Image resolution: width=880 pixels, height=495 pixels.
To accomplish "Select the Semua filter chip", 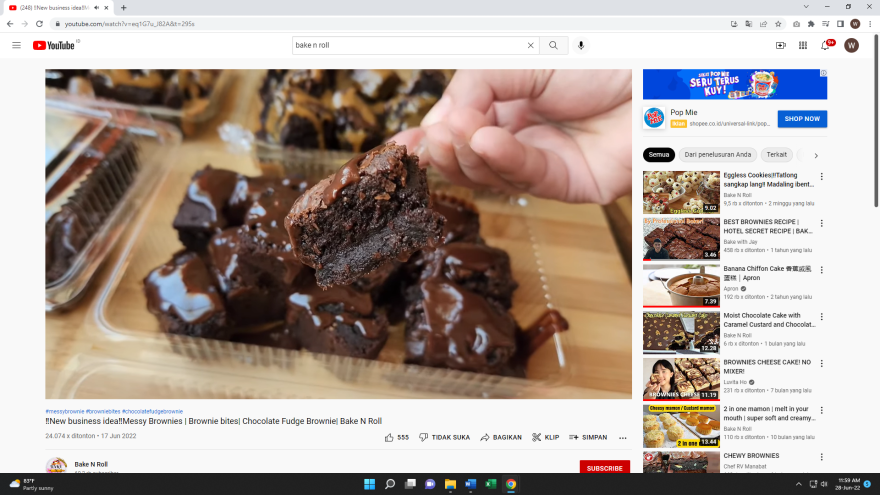I will tap(659, 154).
